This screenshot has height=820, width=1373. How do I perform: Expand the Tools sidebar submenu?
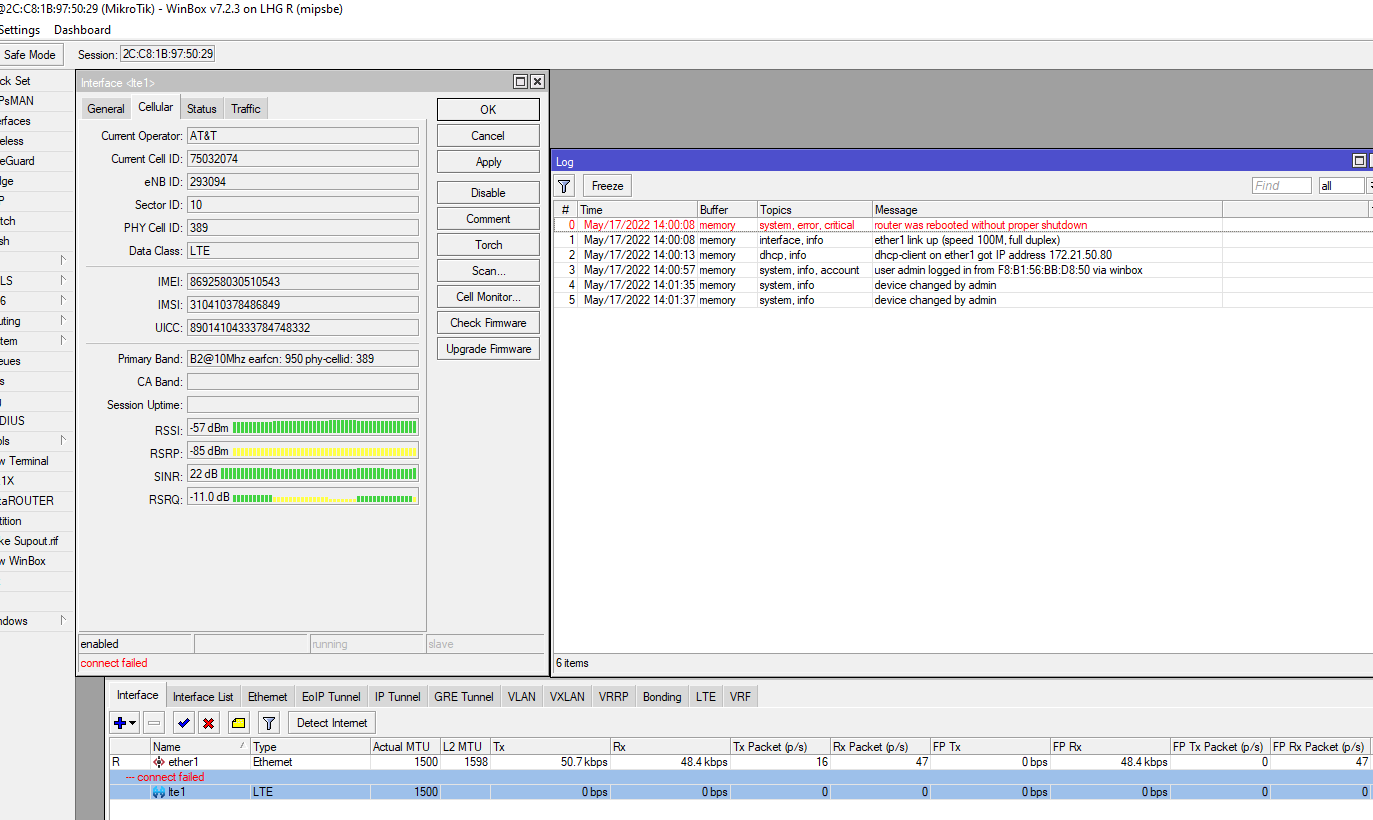[63, 441]
